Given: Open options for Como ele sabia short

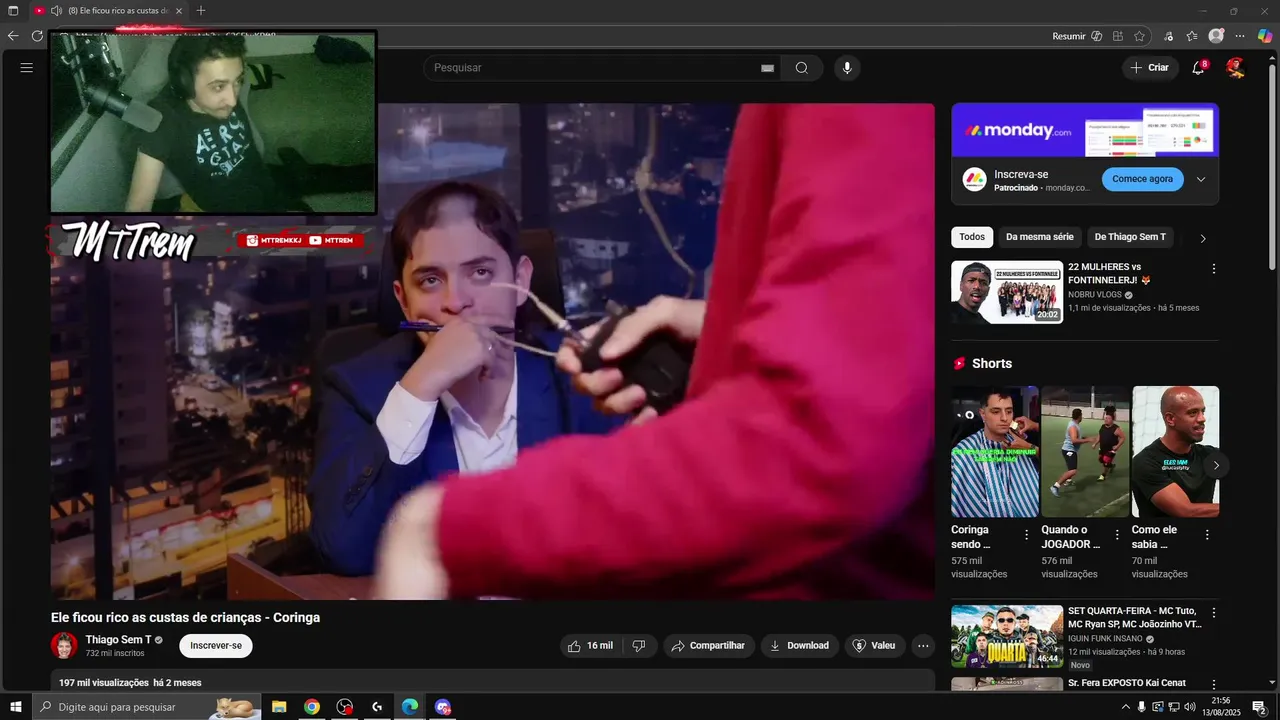Looking at the screenshot, I should [x=1207, y=535].
